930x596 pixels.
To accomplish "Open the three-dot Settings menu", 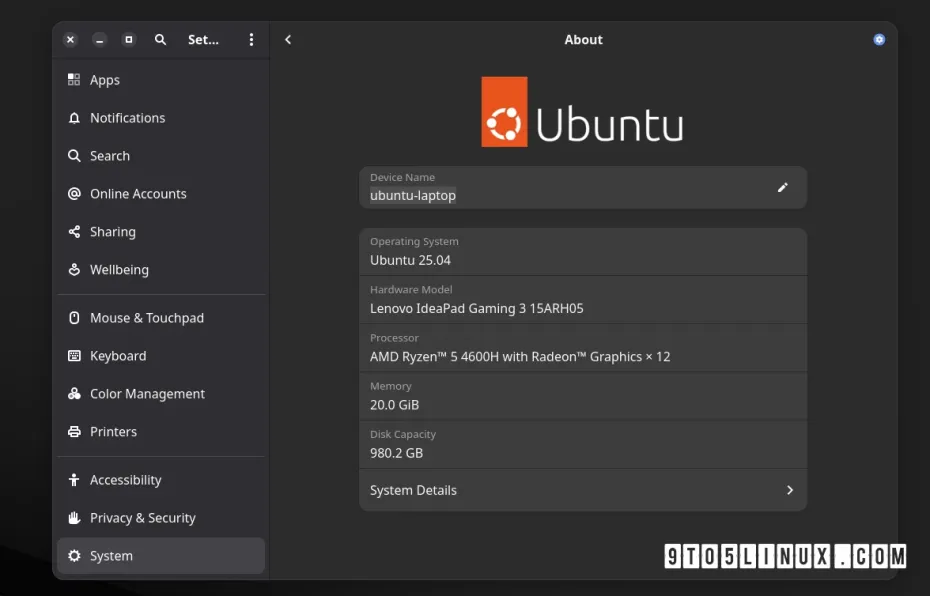I will [x=251, y=40].
